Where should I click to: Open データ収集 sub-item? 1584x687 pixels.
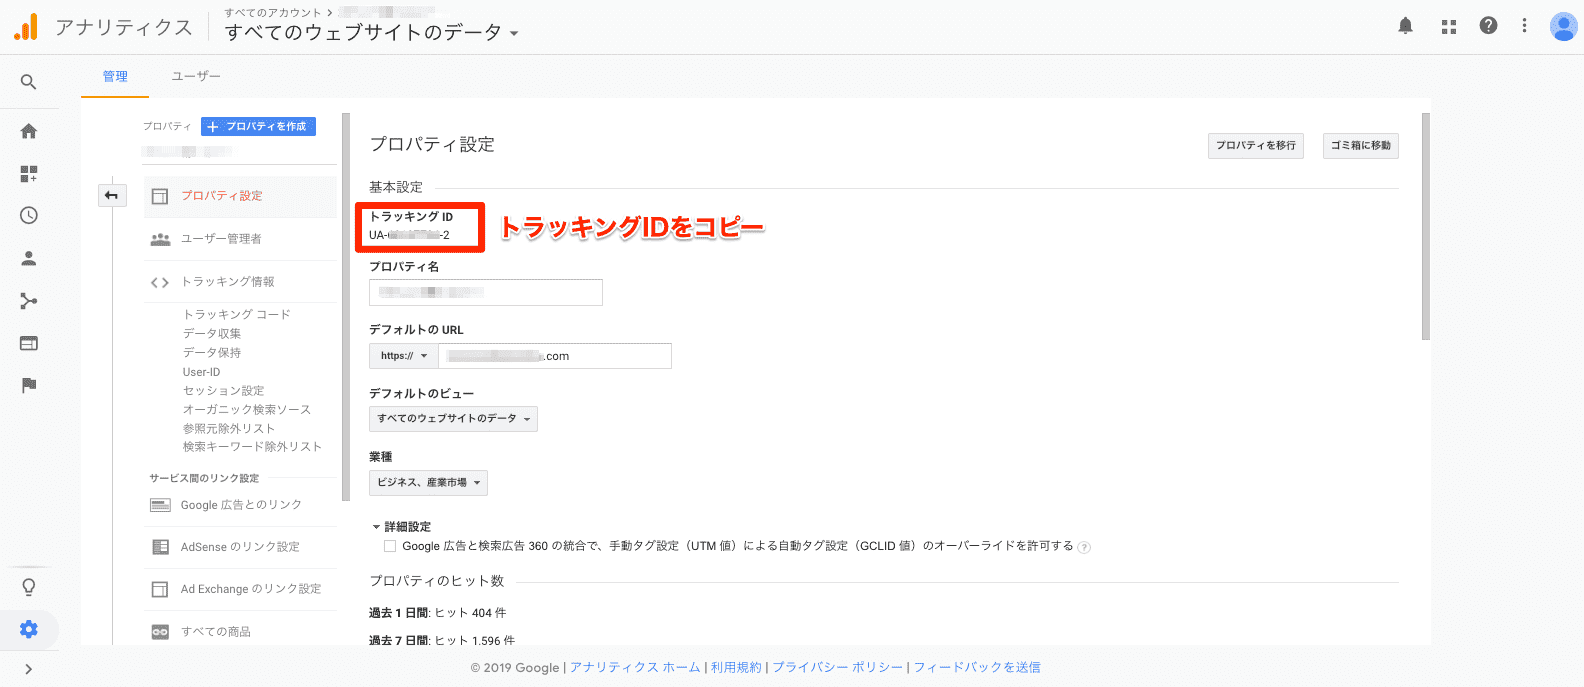coord(212,334)
